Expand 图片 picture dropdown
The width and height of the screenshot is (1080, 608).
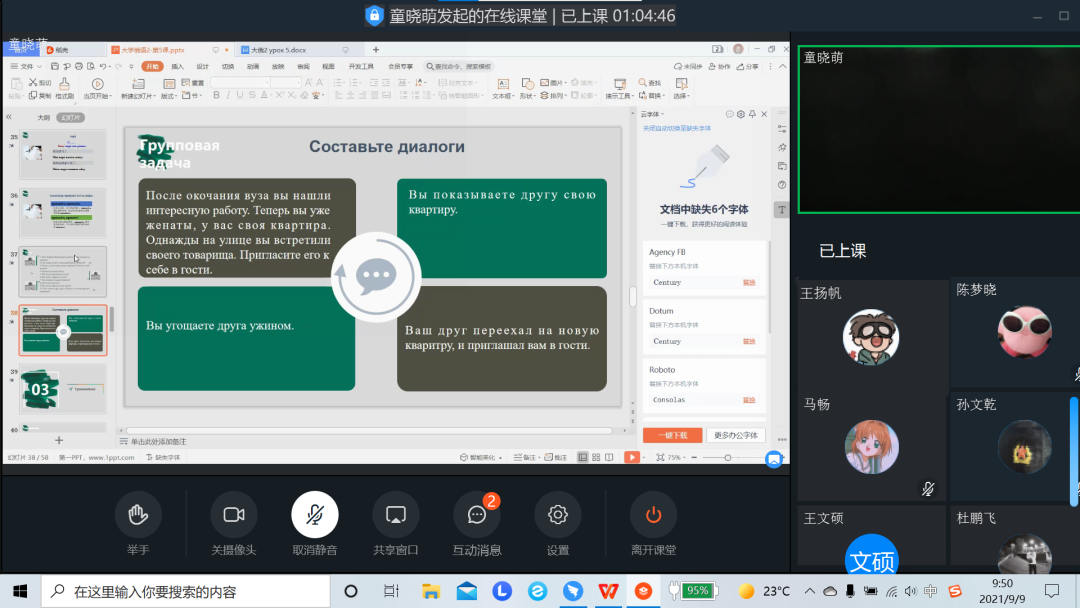click(x=552, y=83)
